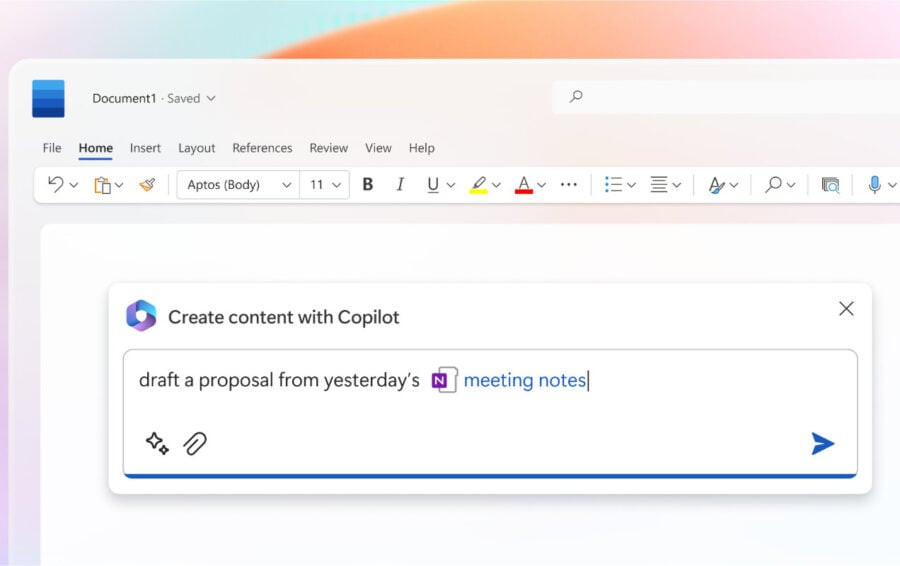The width and height of the screenshot is (900, 566).
Task: Toggle Italic formatting
Action: [x=400, y=184]
